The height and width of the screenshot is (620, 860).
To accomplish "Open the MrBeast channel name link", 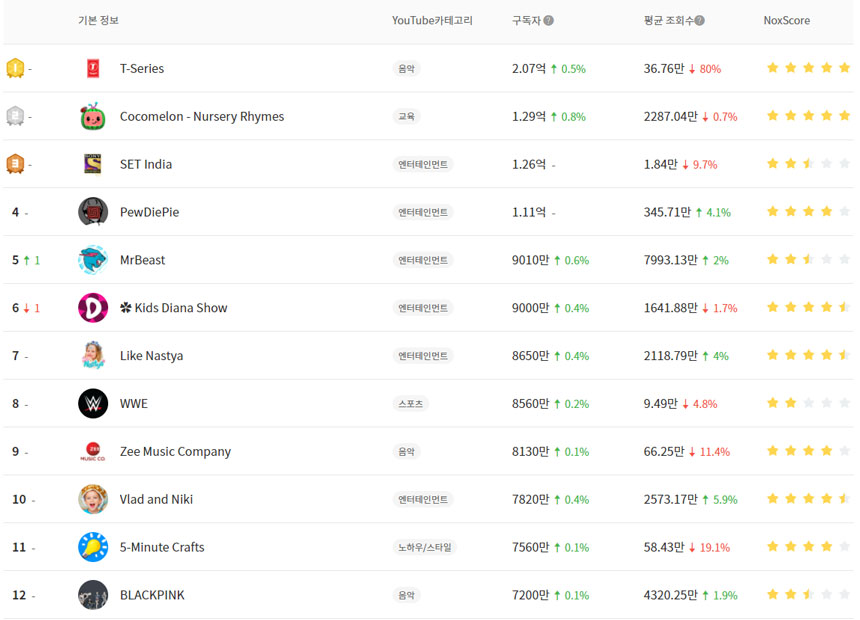I will 142,260.
